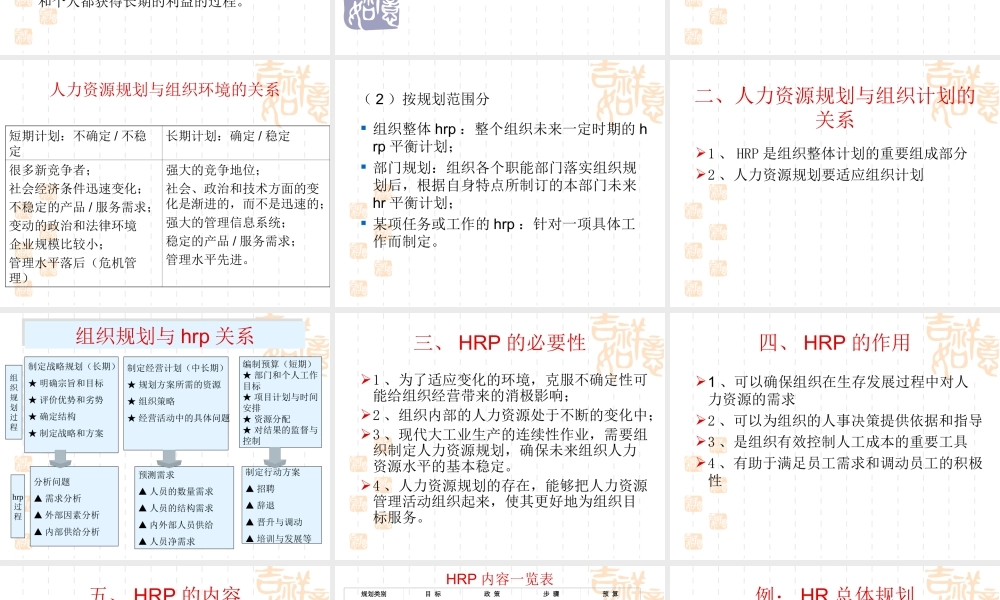Click point 4、人力资源规划的存在
Image resolution: width=1000 pixels, height=600 pixels.
[x=510, y=501]
